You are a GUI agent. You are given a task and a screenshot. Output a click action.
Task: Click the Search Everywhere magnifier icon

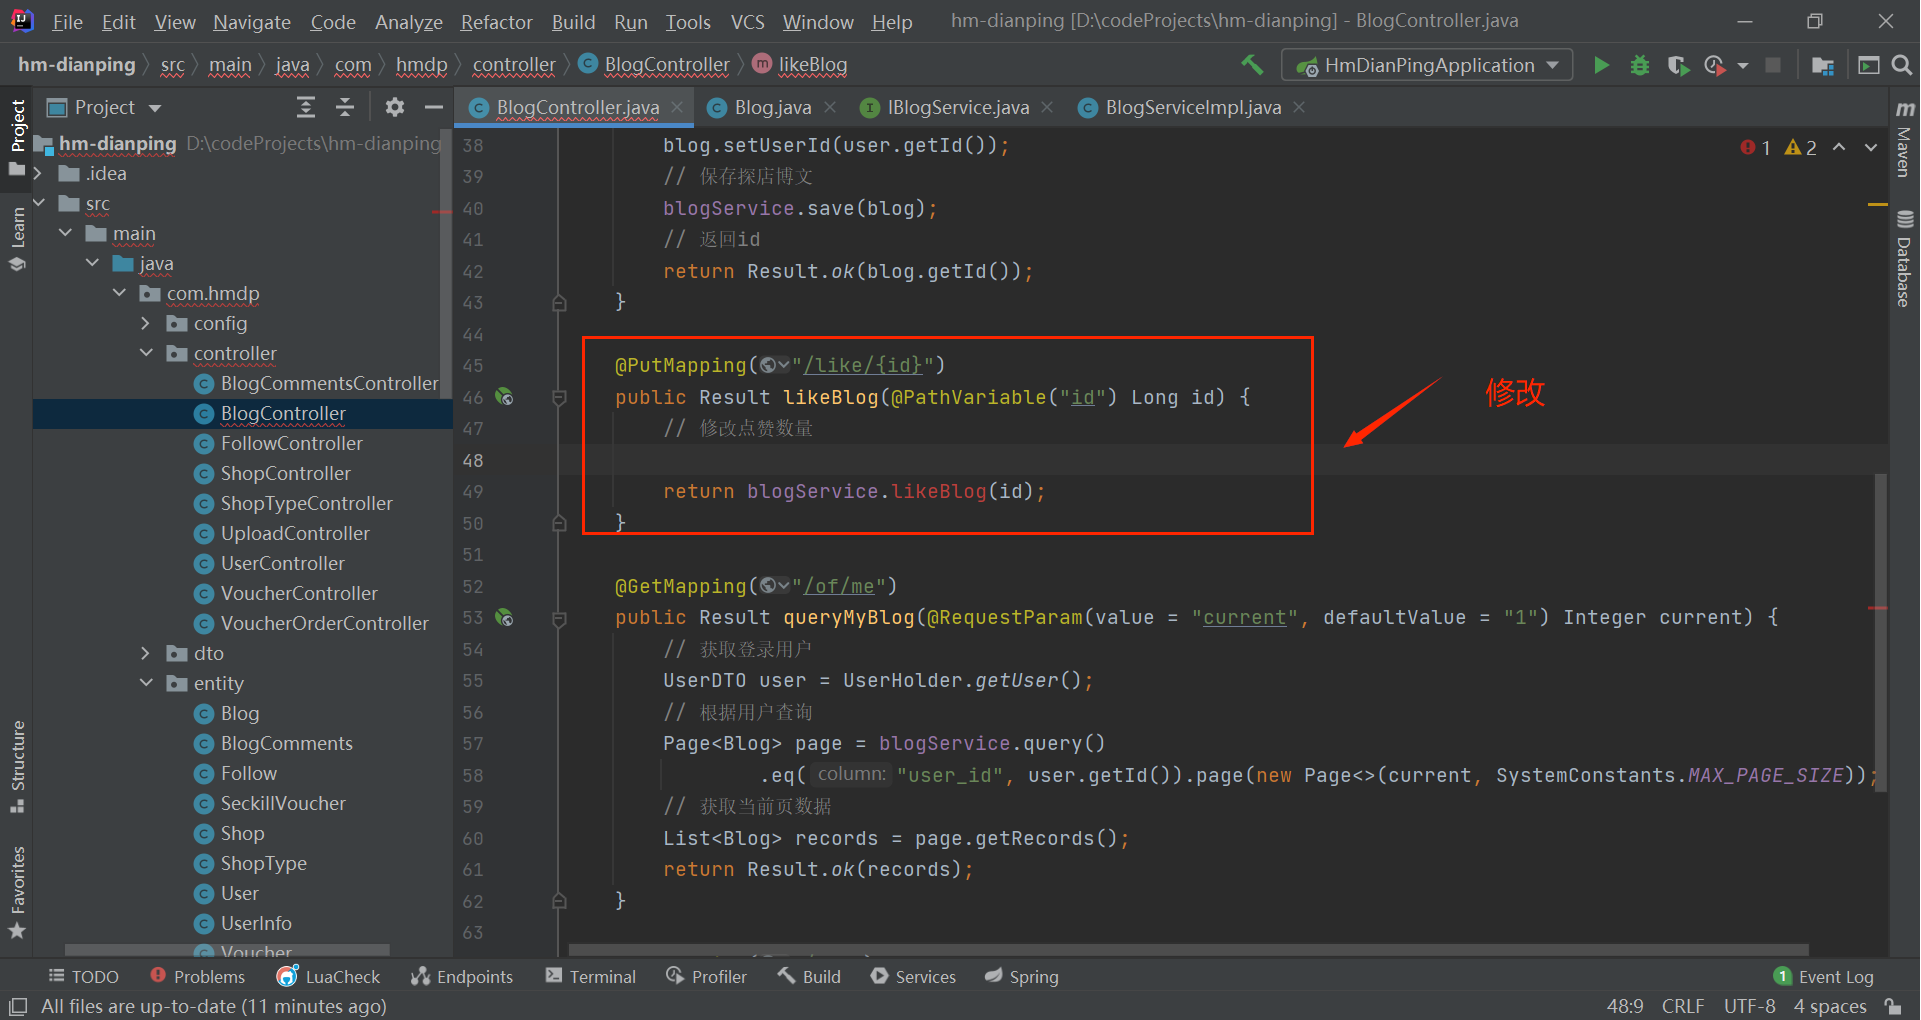[1902, 65]
